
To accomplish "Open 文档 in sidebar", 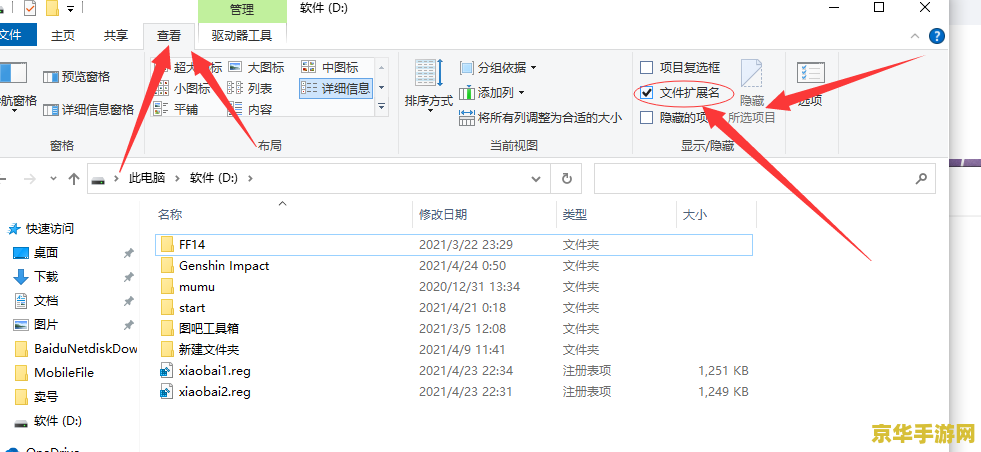I will pyautogui.click(x=36, y=300).
